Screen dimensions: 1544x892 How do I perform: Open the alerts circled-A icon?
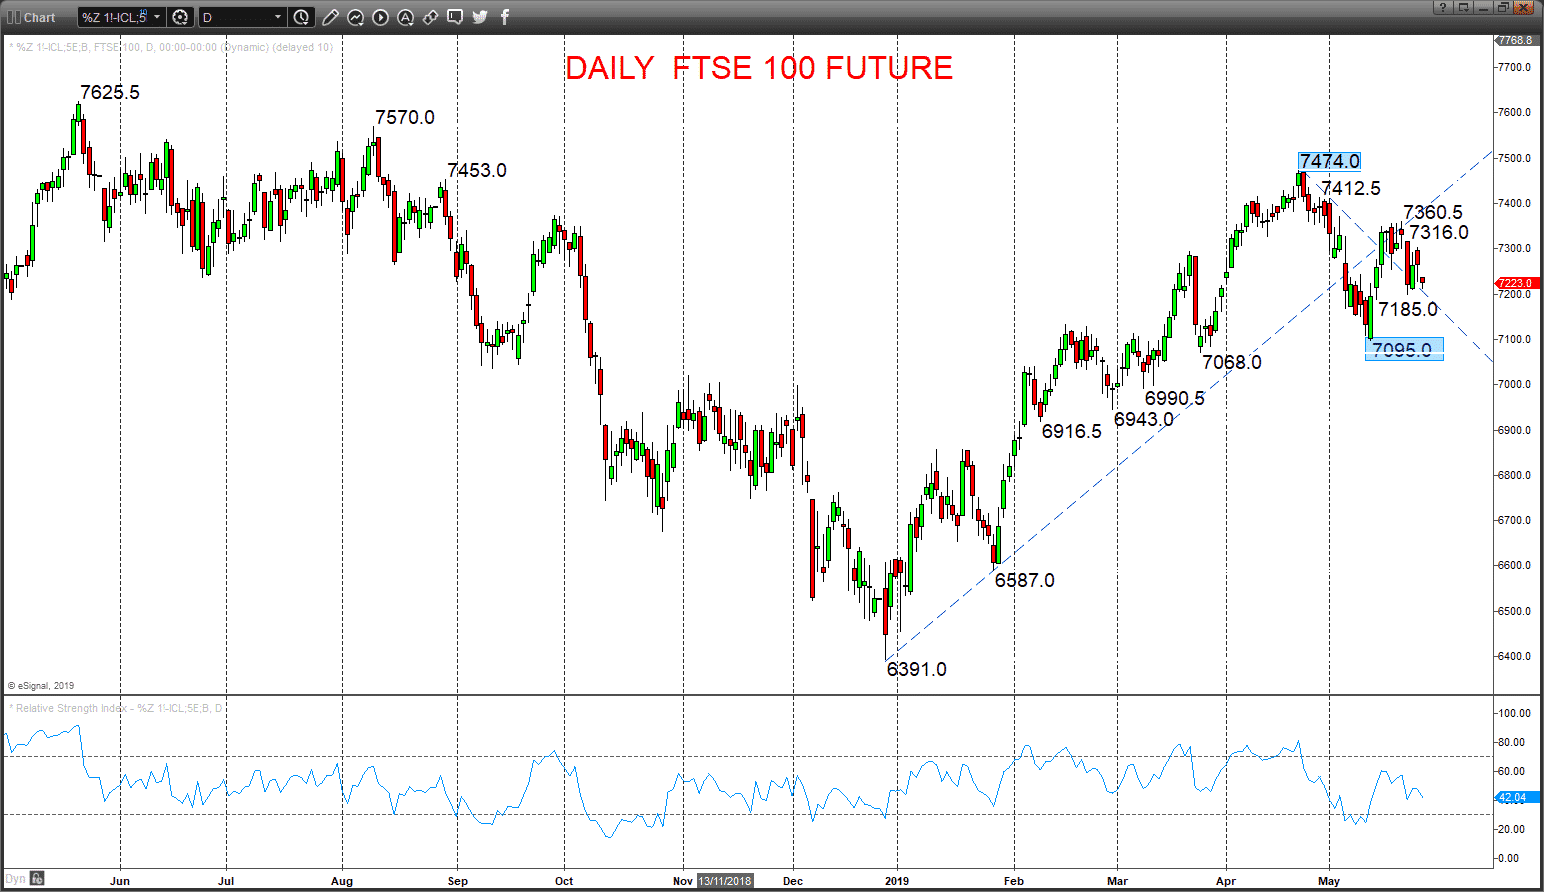click(405, 17)
